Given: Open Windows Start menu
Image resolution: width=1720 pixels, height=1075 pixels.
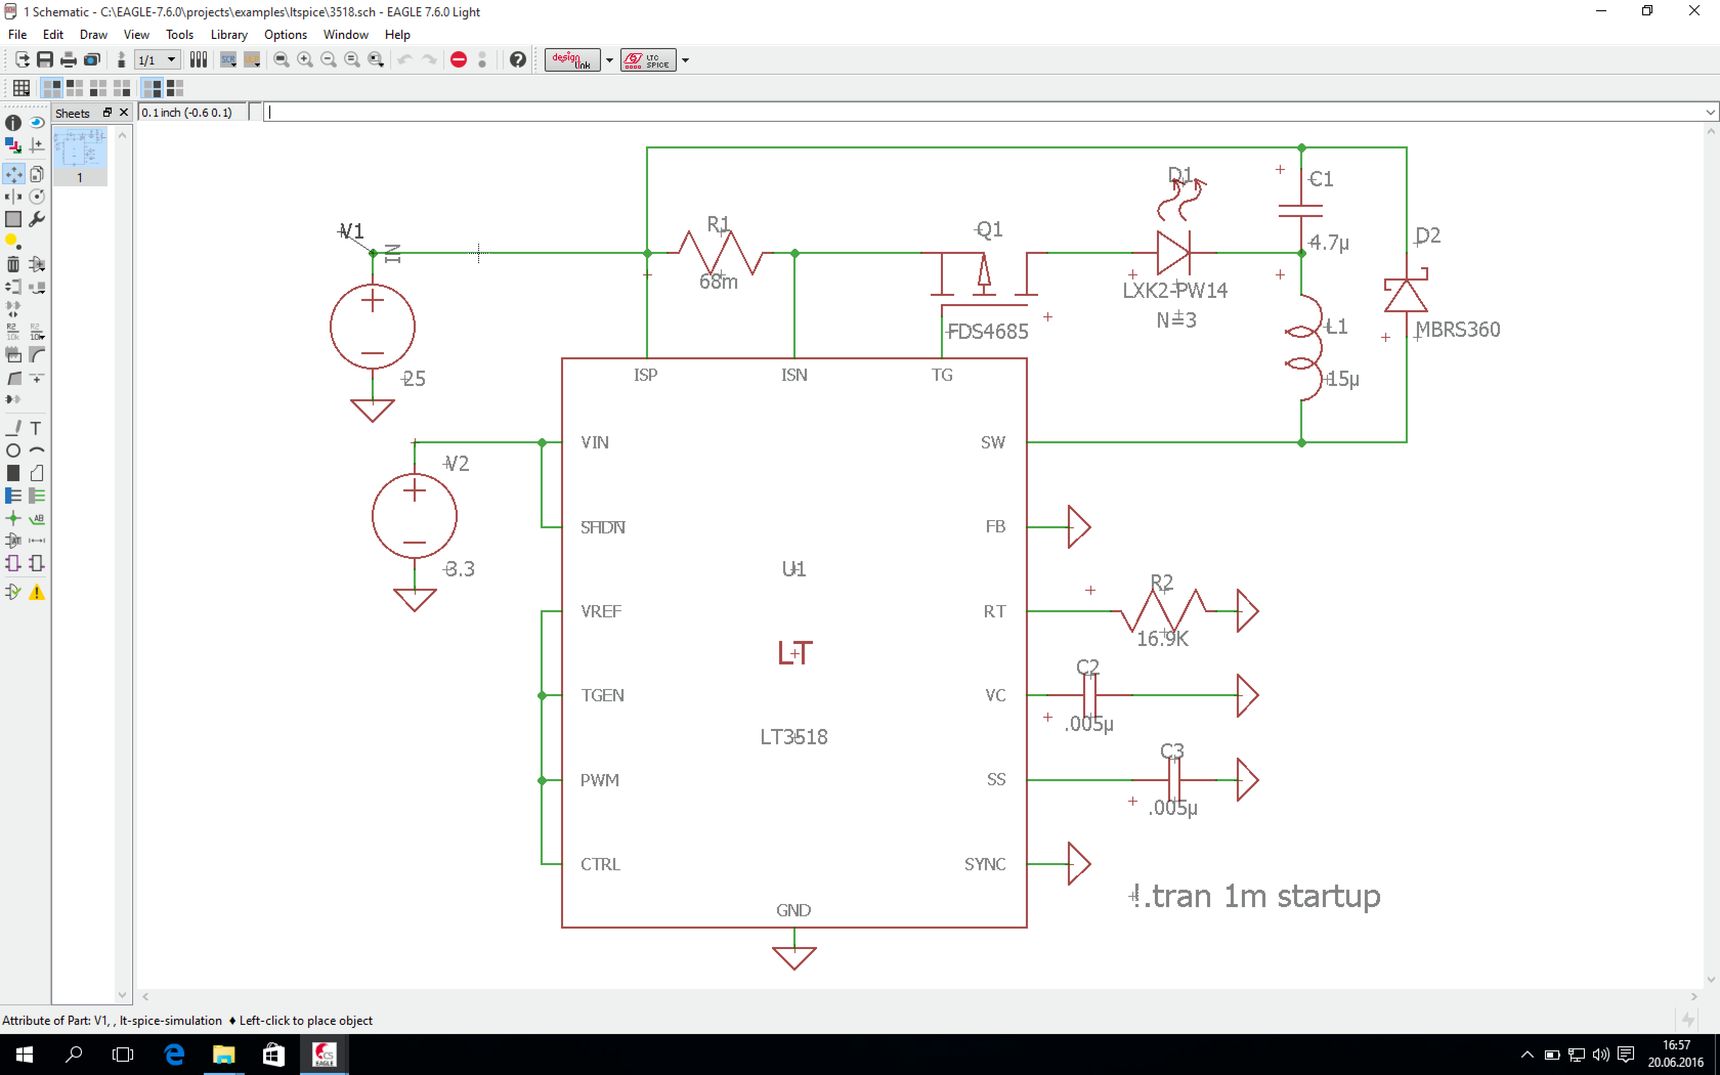Looking at the screenshot, I should point(24,1055).
